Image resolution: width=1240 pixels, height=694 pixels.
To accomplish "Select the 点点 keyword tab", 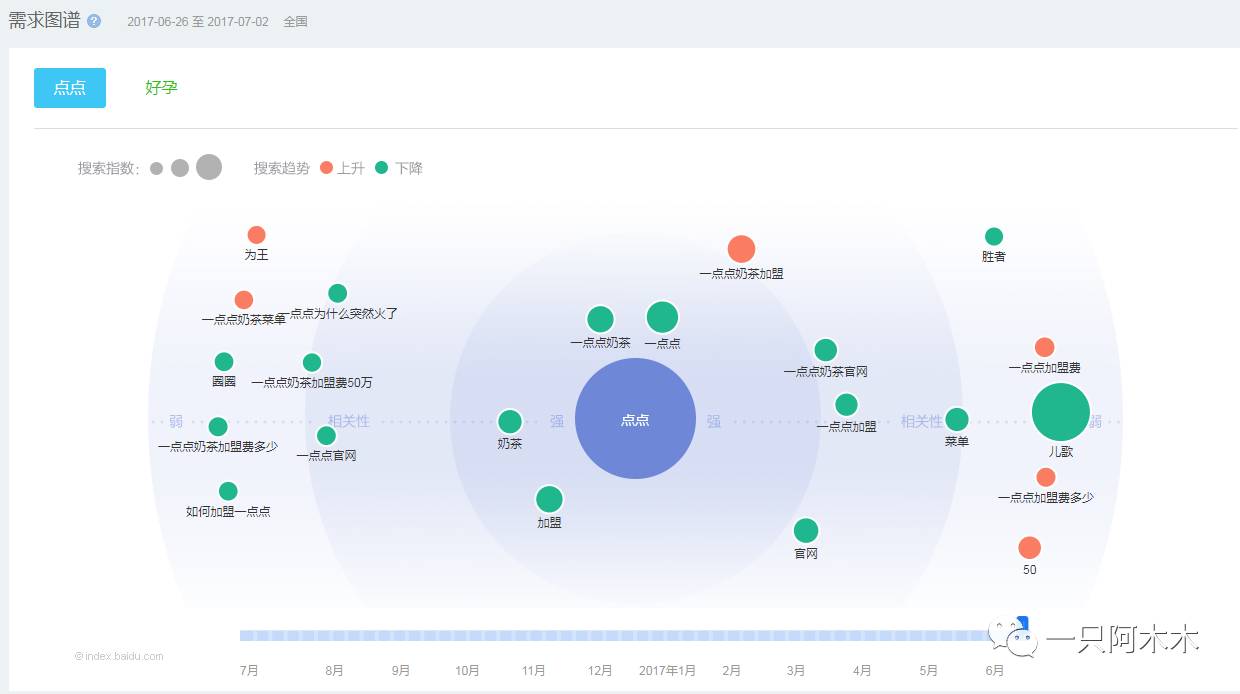I will pyautogui.click(x=70, y=88).
